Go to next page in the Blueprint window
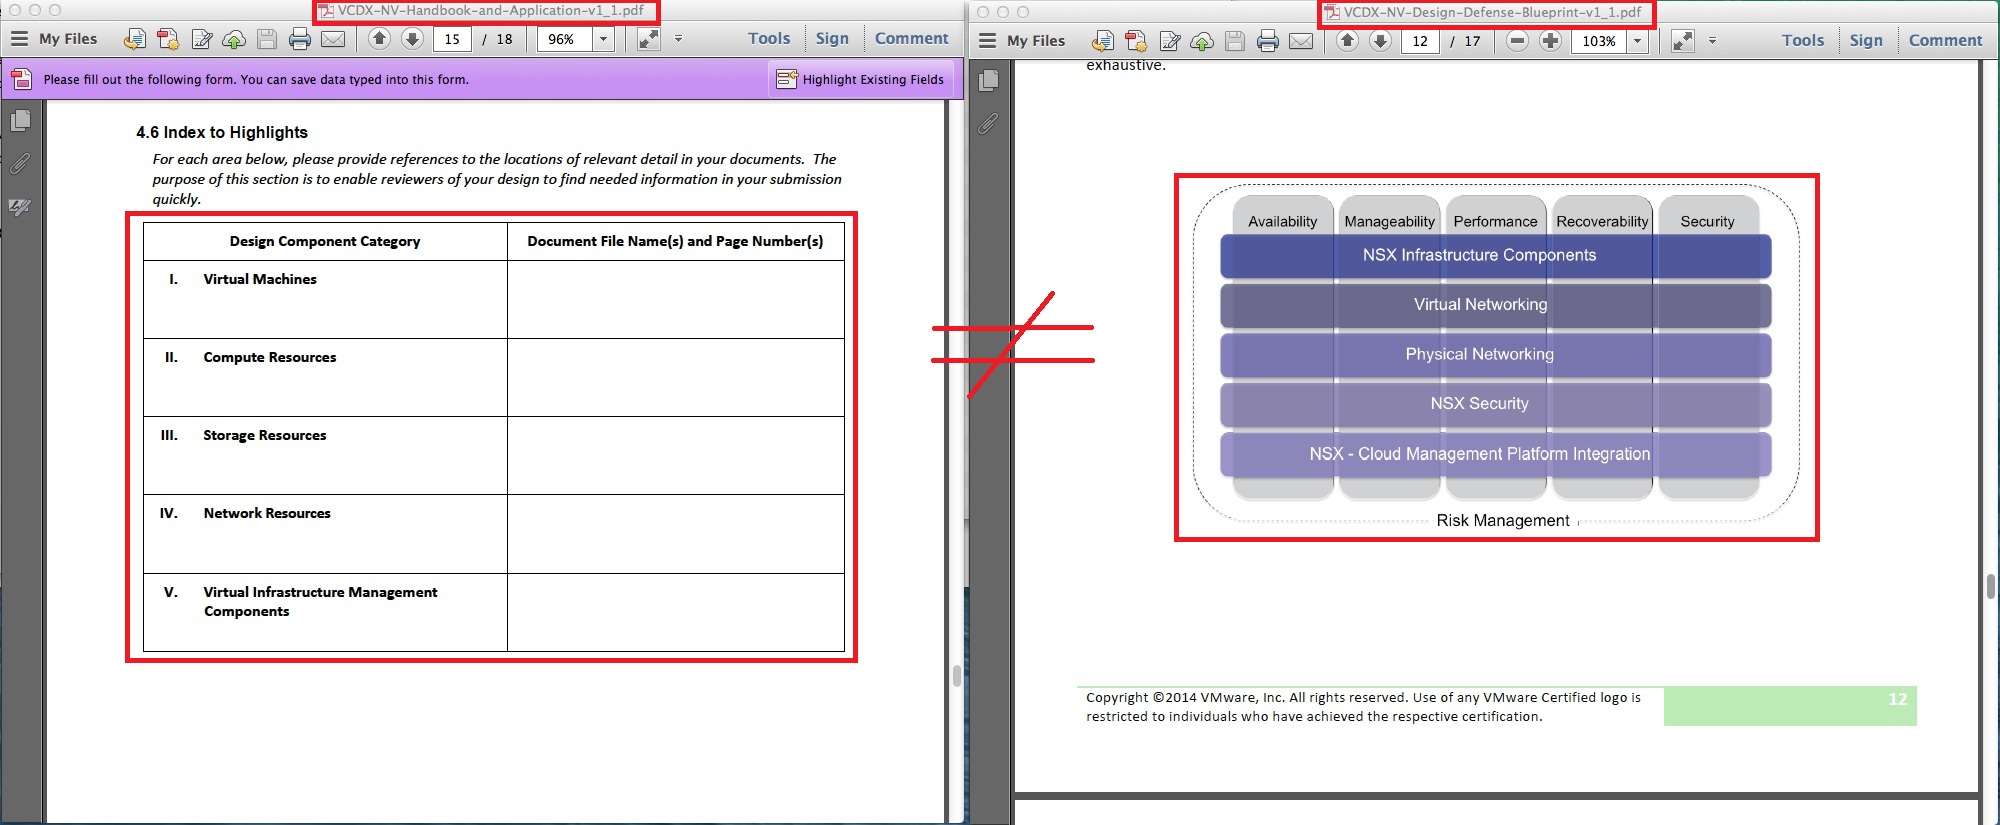 coord(1380,41)
